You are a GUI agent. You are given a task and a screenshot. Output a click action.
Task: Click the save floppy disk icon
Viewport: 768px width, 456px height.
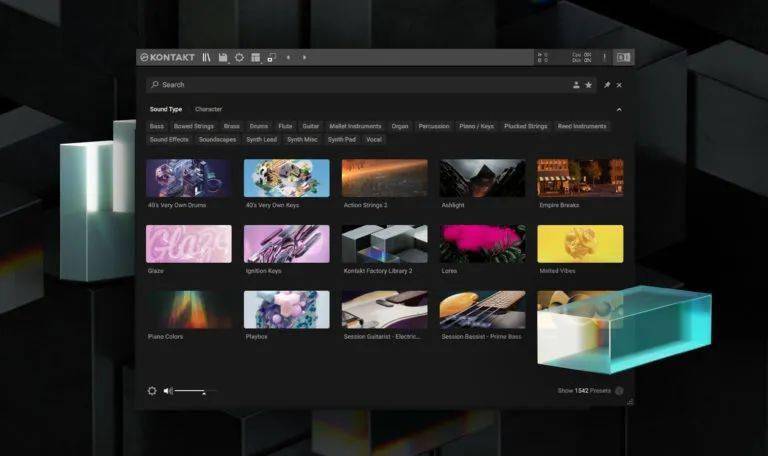point(223,57)
